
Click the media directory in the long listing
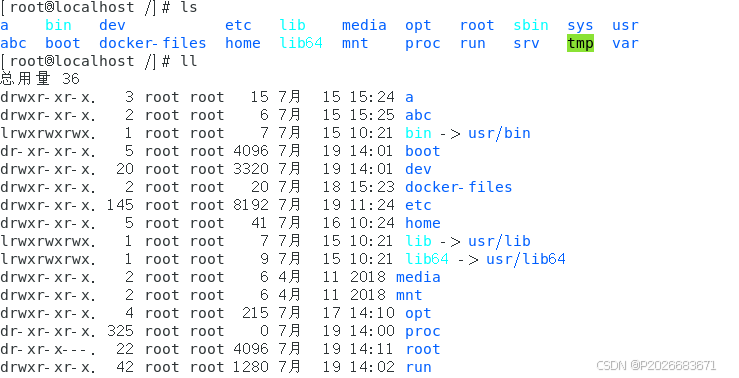point(418,277)
